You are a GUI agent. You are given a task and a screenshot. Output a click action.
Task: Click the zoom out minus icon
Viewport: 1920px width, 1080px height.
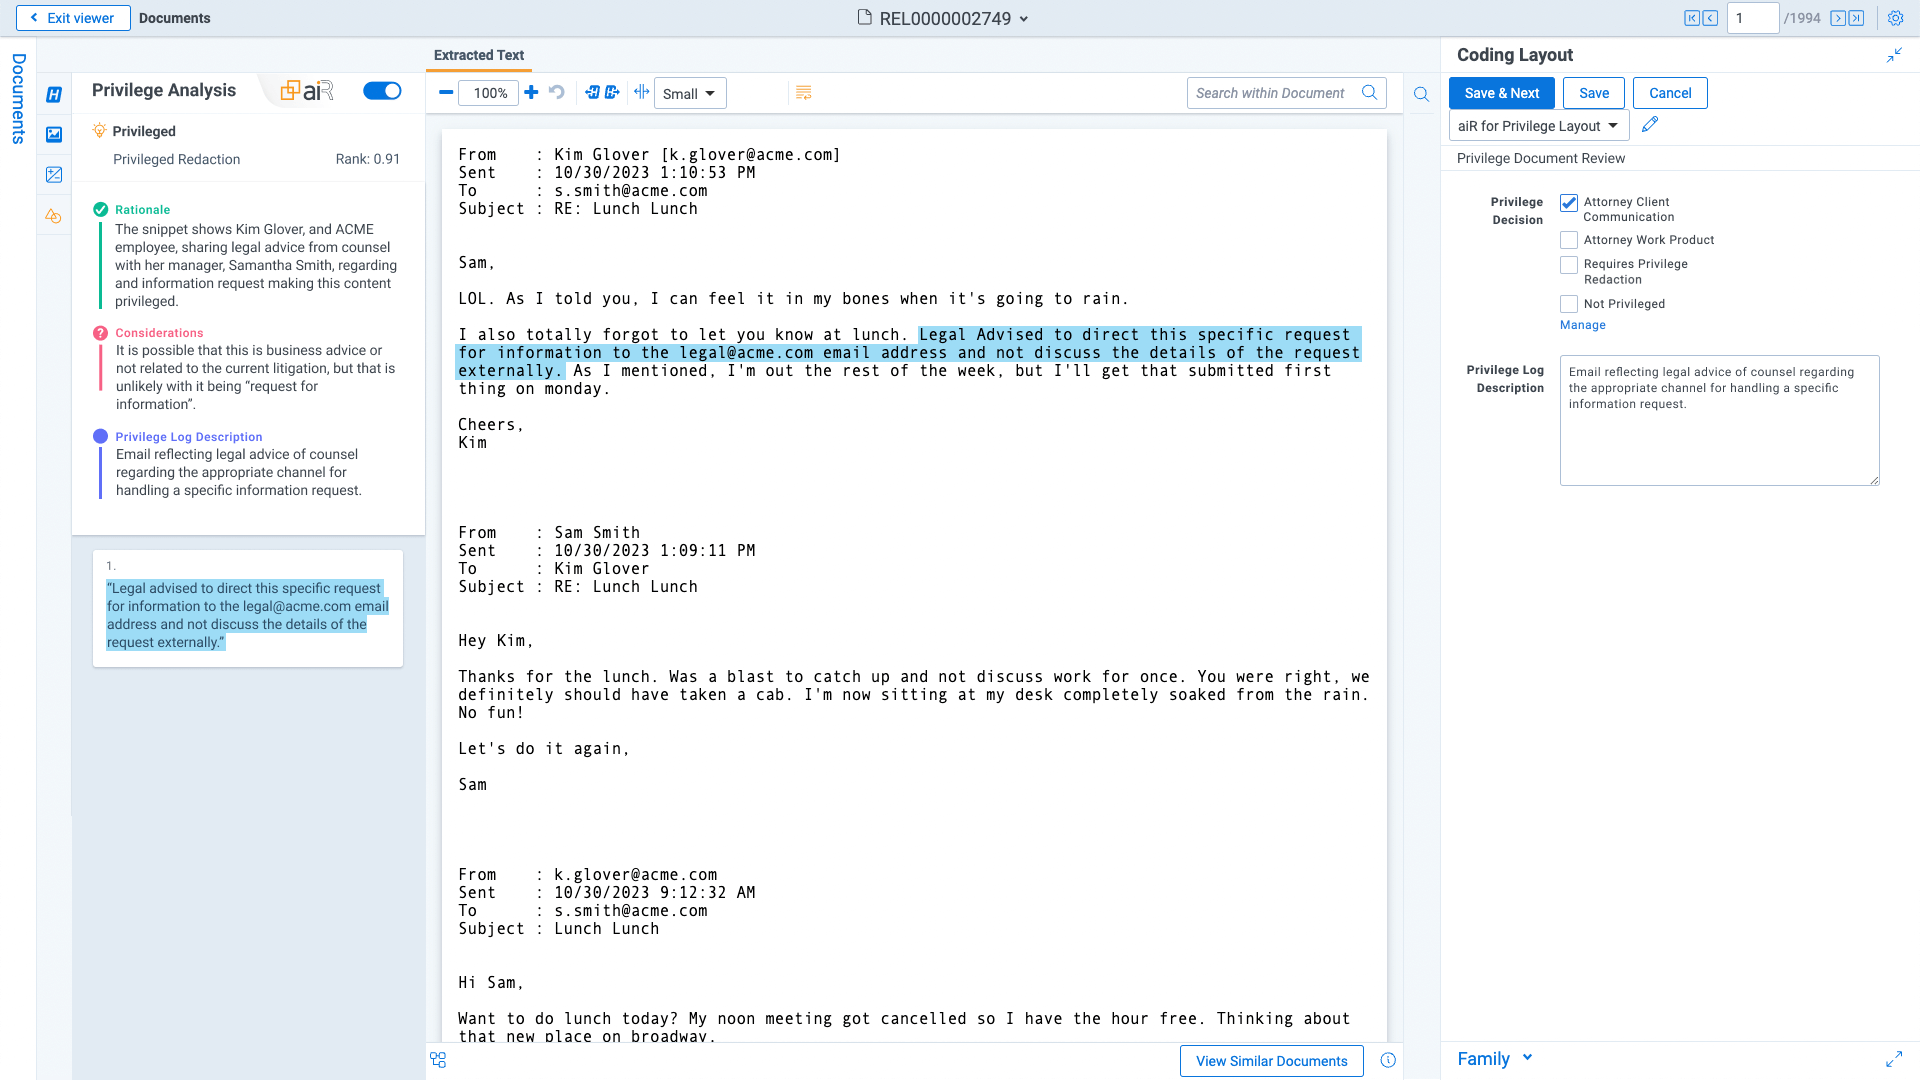(446, 93)
